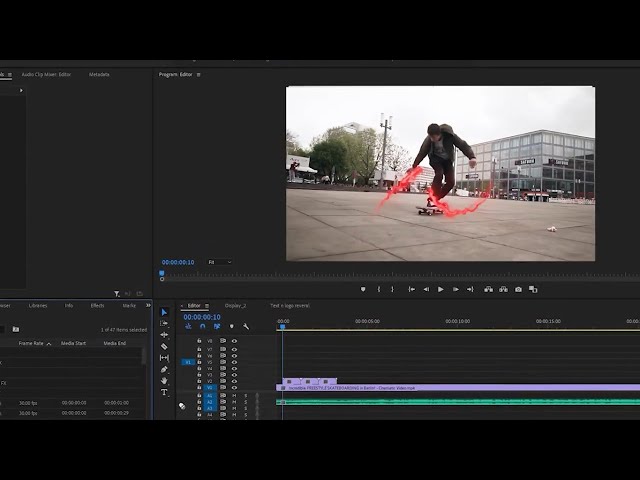Play the Program monitor sequence
The height and width of the screenshot is (480, 640).
point(441,289)
